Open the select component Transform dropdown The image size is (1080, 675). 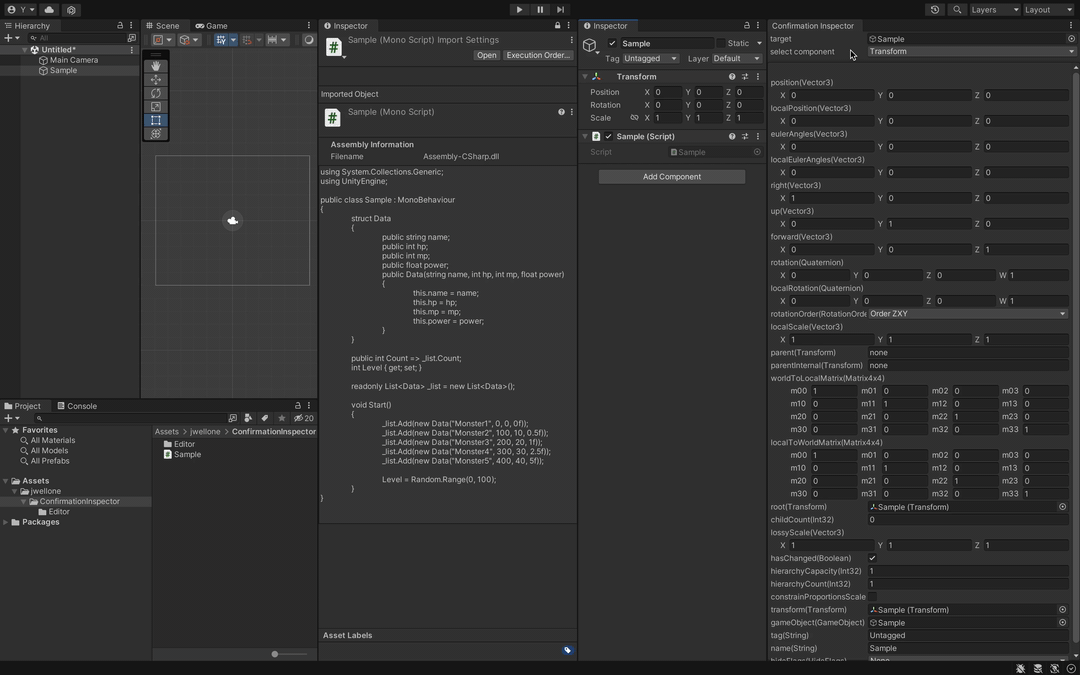click(x=971, y=52)
